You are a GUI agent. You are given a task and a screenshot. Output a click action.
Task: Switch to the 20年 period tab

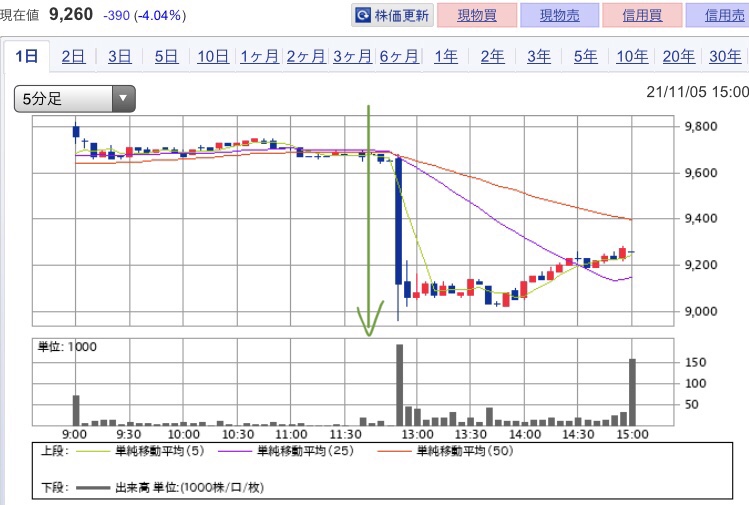(x=679, y=56)
